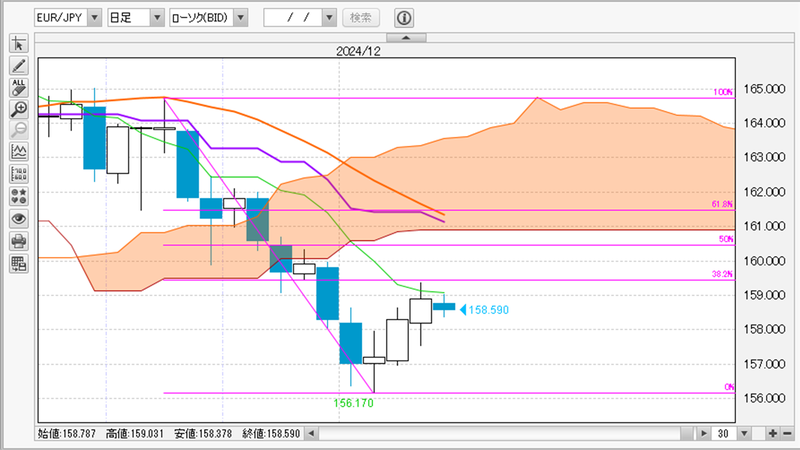Toggle the eye visibility icon
Viewport: 800px width, 450px height.
click(x=19, y=219)
